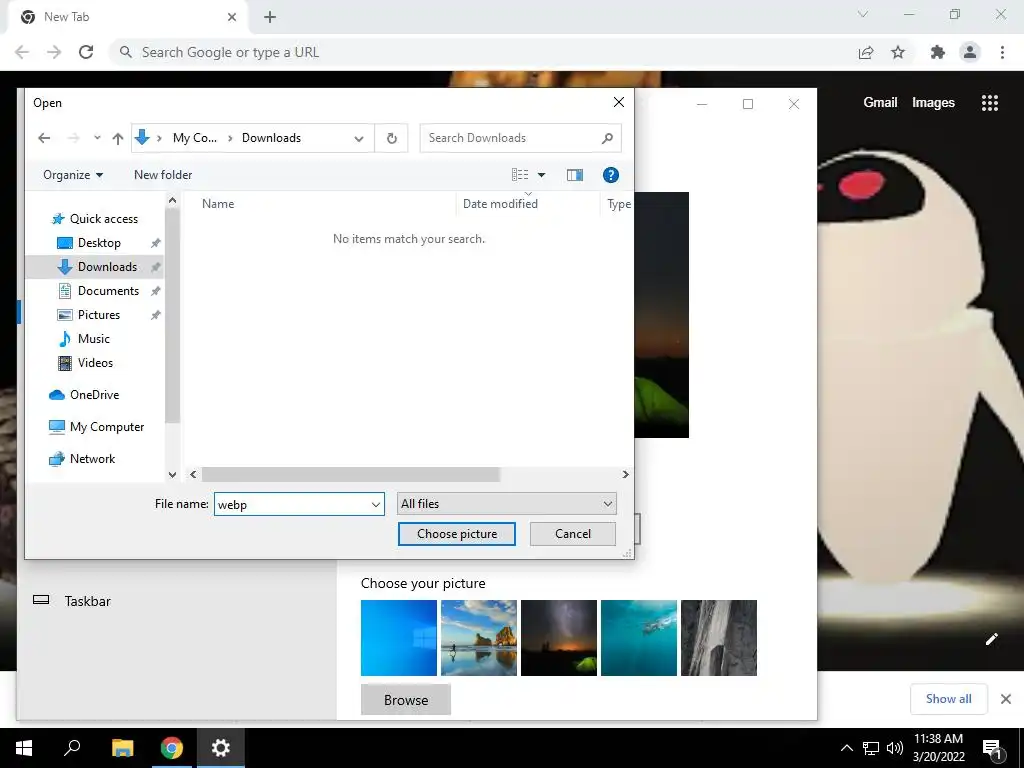Close the Chrome downloads bar
Viewport: 1024px width, 768px height.
(x=1006, y=699)
